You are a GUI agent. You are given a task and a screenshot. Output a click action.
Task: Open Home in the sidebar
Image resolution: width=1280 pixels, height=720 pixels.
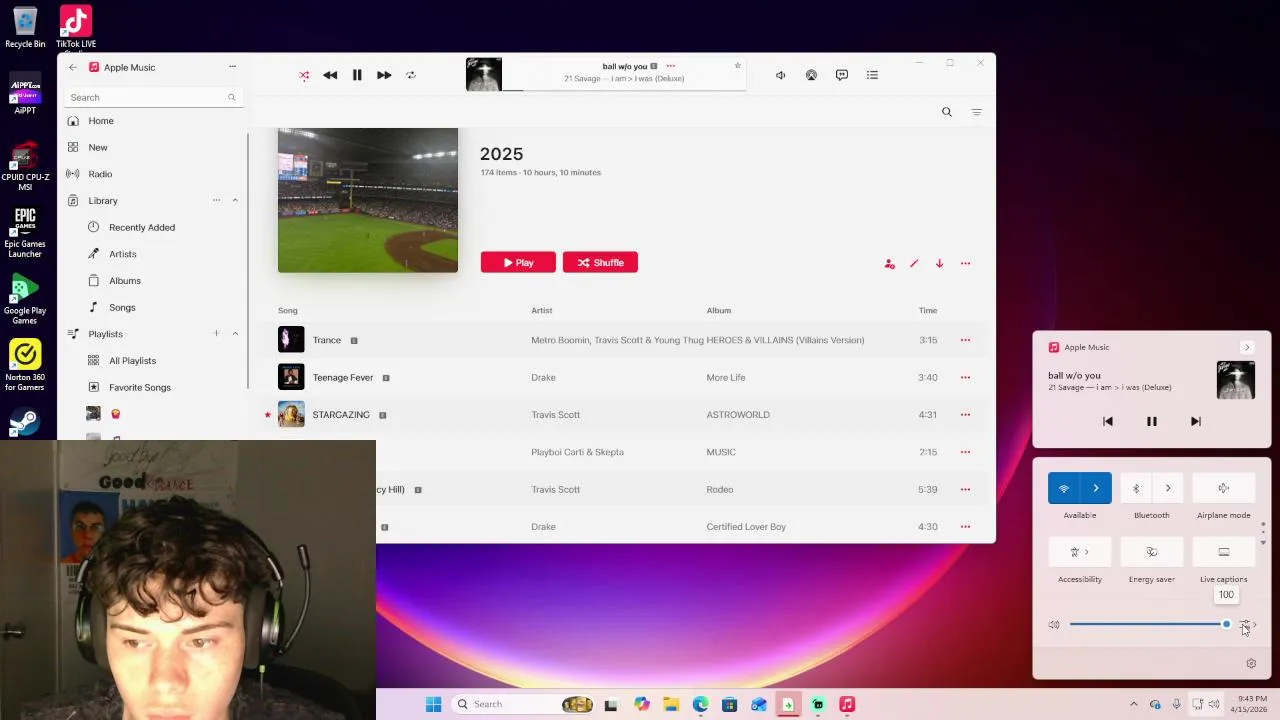pos(100,121)
